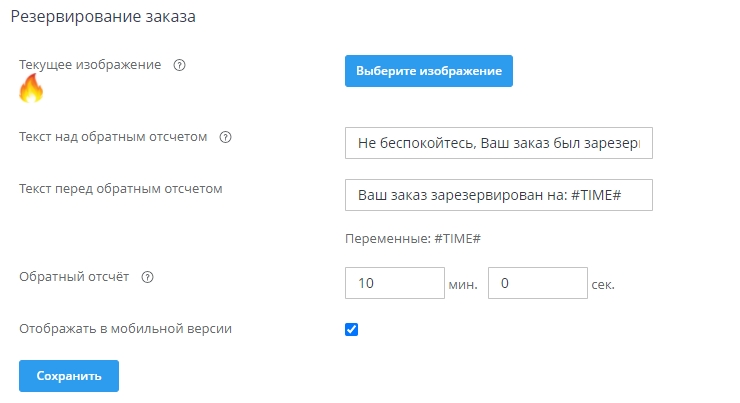Click the Переменные: #TIME# hint text

coord(414,239)
